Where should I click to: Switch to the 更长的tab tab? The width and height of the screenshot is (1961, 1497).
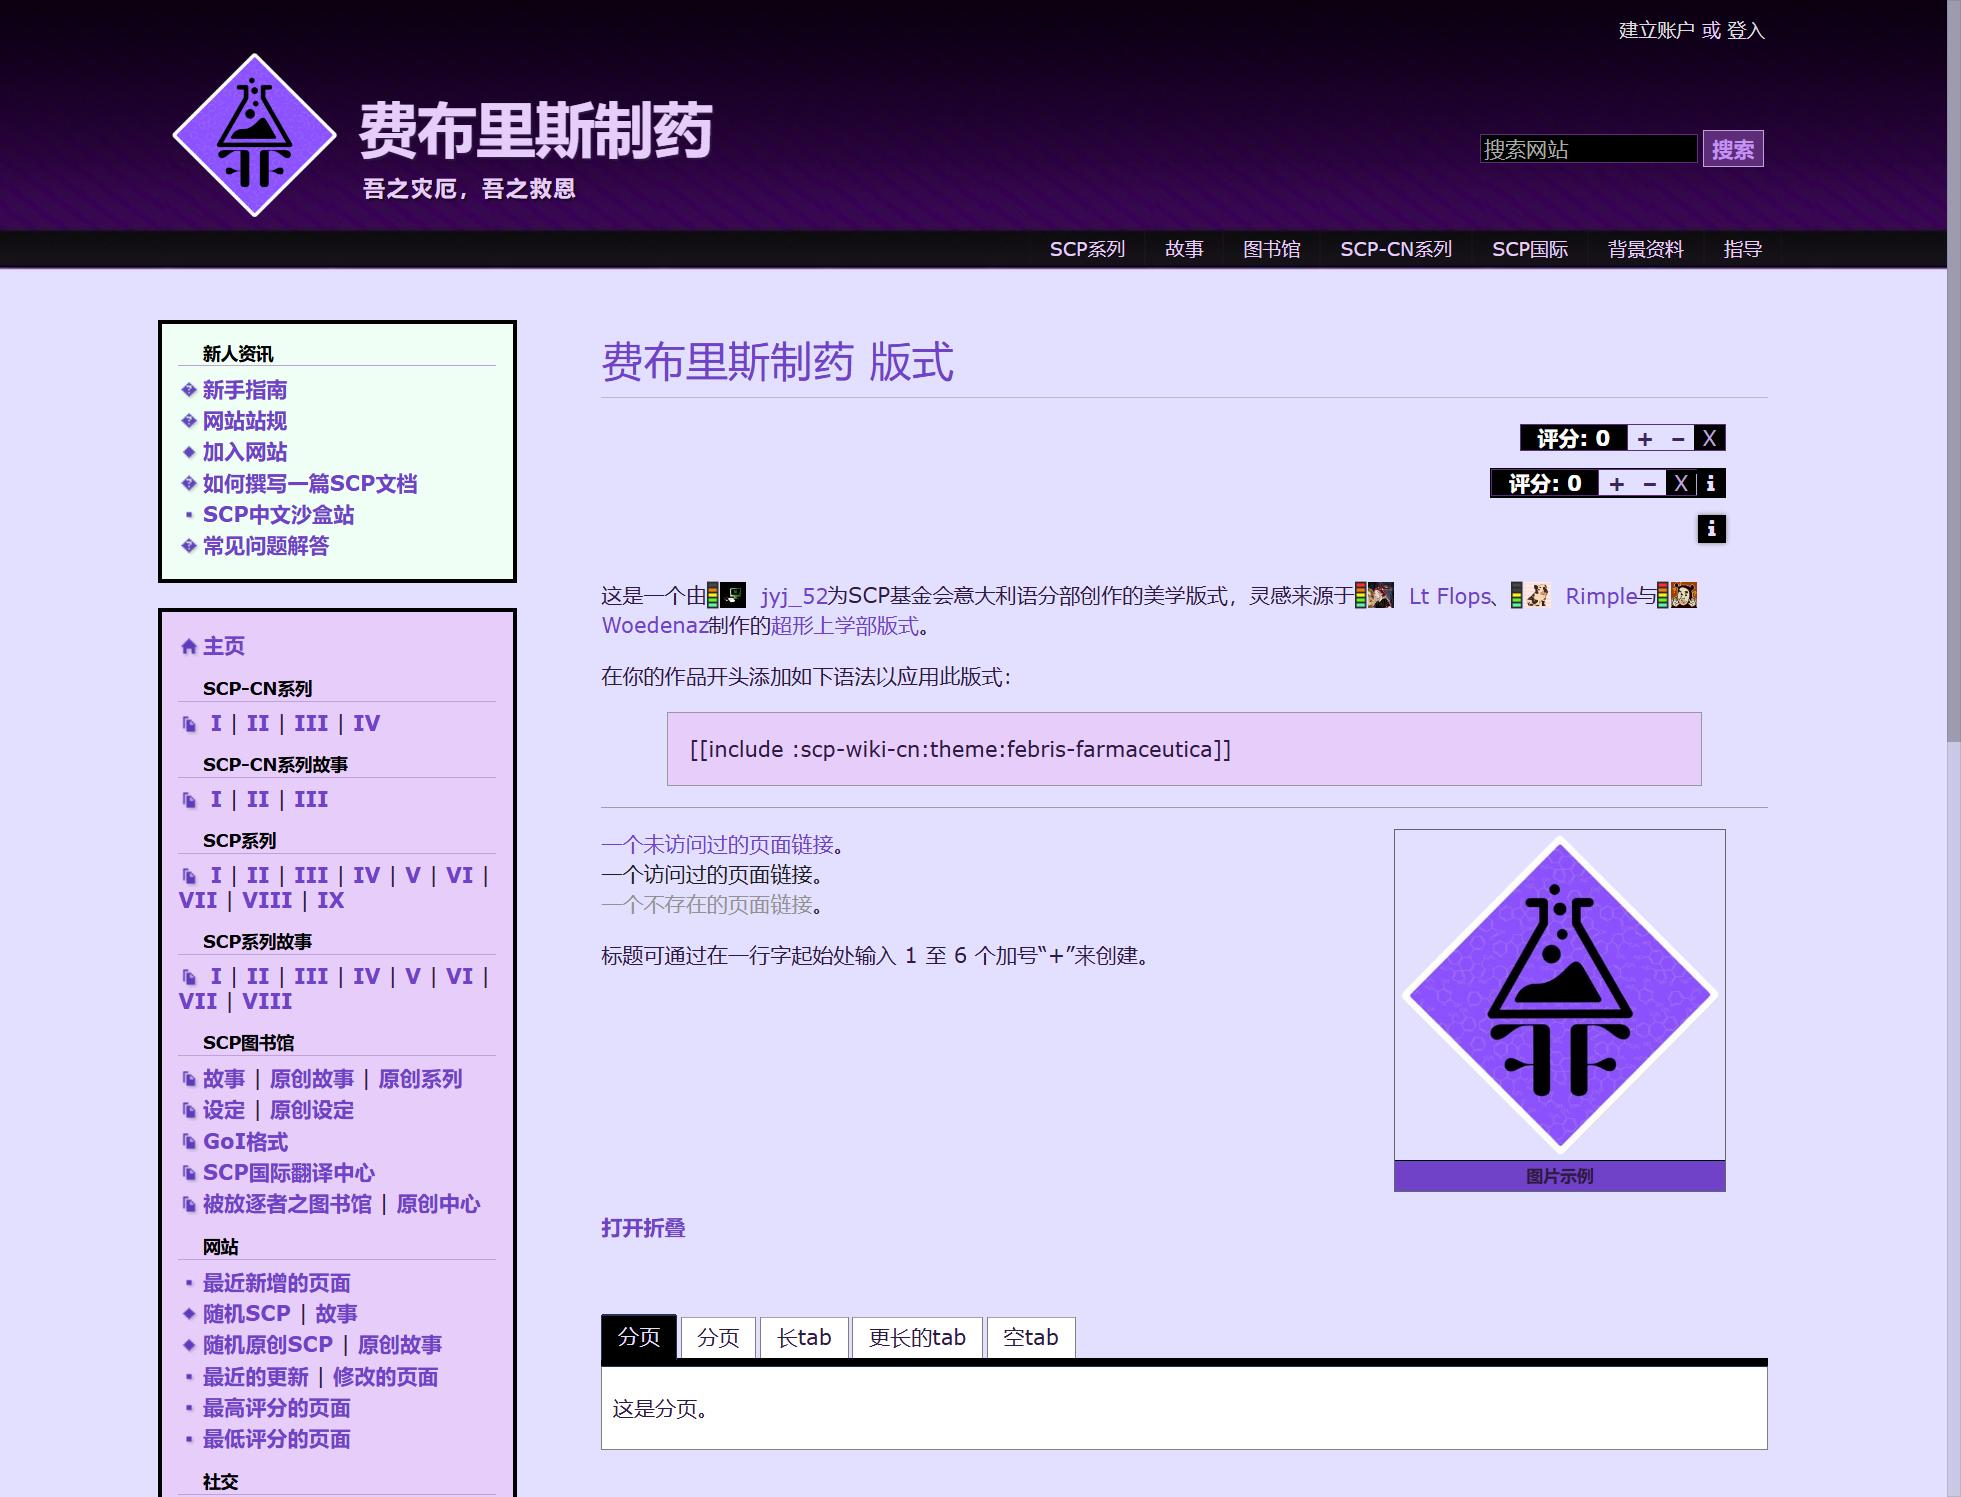[916, 1338]
